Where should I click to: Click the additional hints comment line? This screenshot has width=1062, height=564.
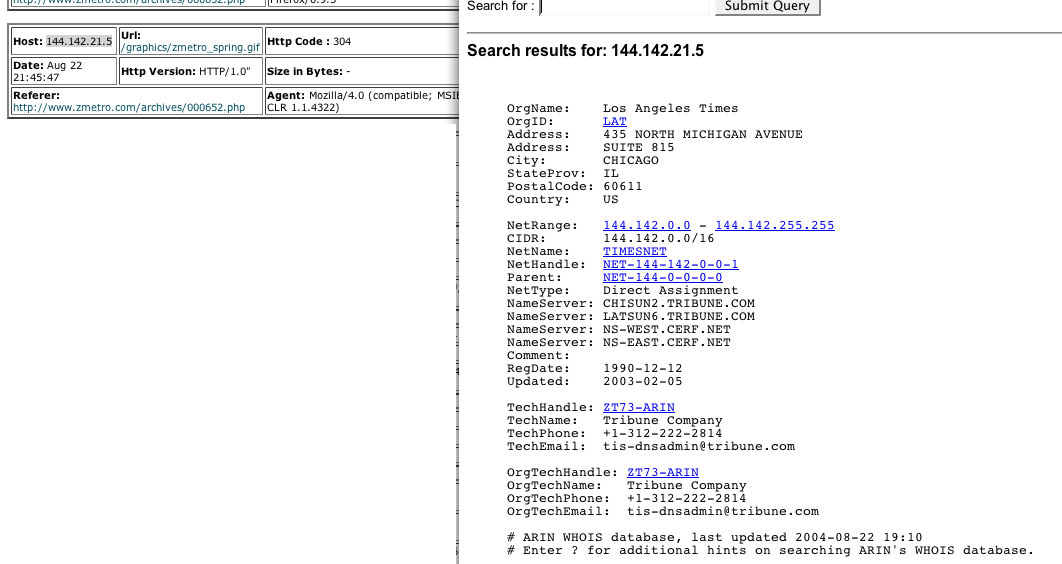click(x=771, y=550)
